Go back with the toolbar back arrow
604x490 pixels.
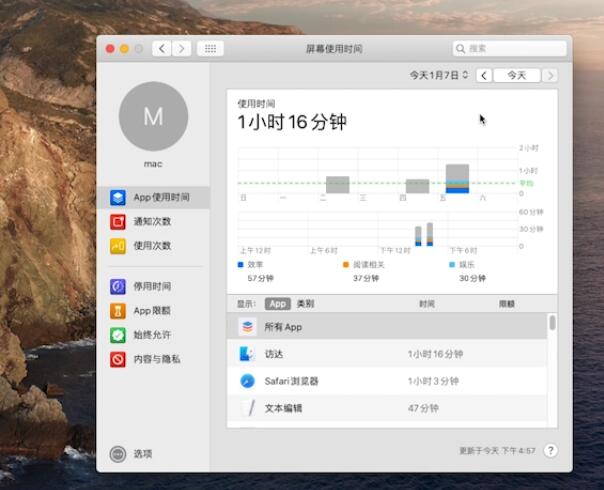[x=162, y=49]
